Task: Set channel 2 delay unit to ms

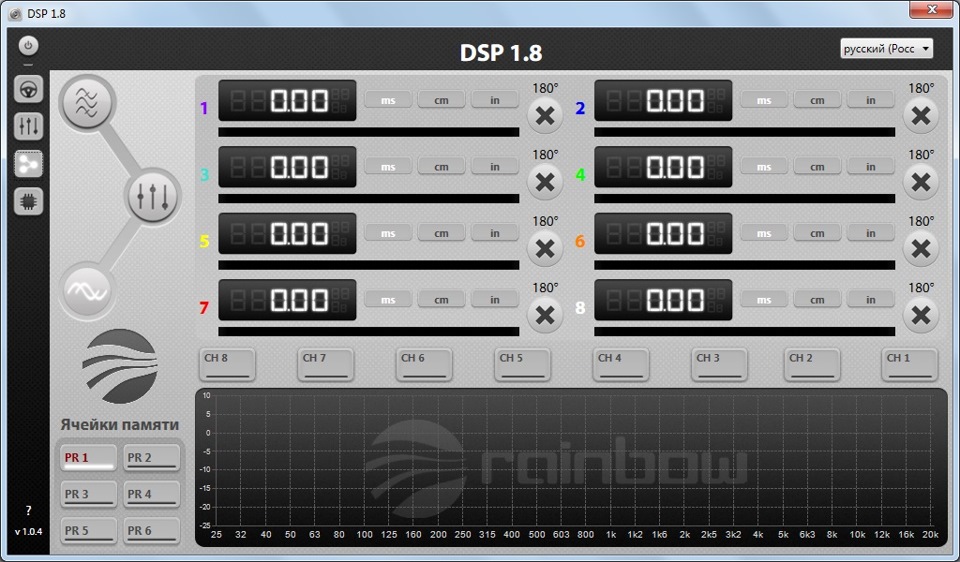Action: (x=764, y=100)
